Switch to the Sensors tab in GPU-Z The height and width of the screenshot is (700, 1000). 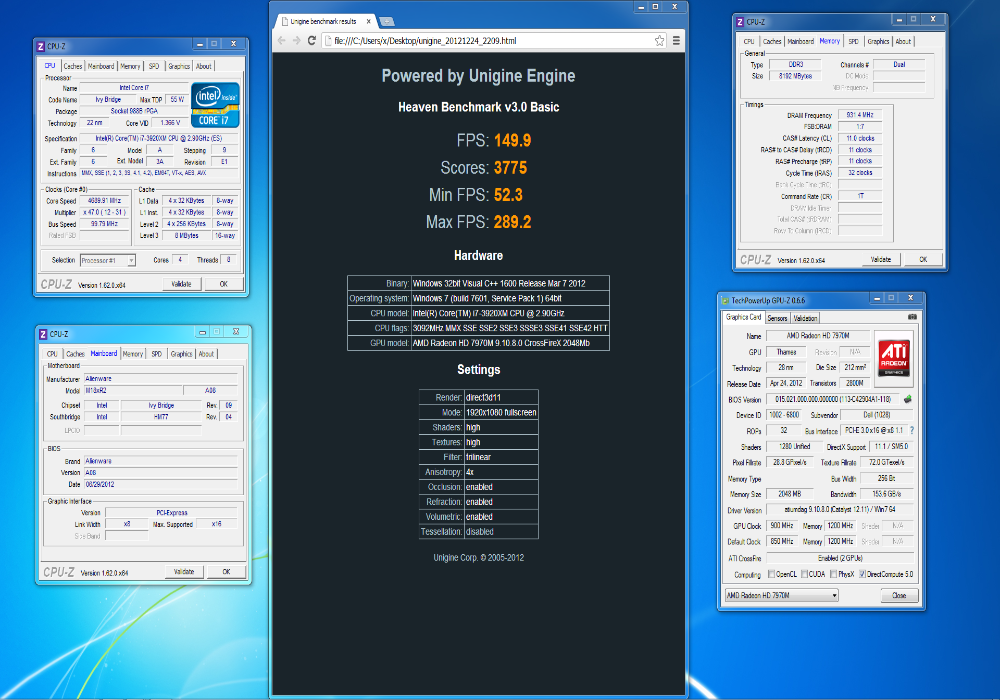(777, 318)
